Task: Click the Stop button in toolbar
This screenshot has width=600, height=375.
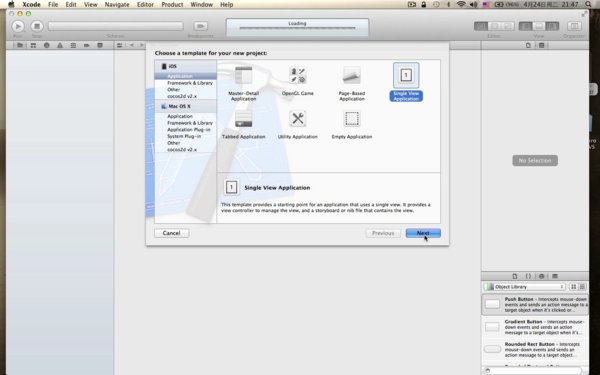Action: (37, 26)
